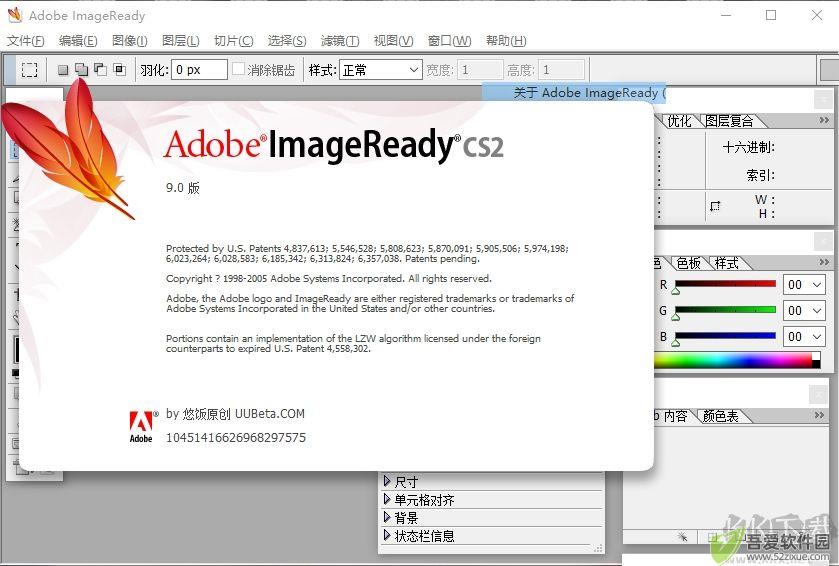Image resolution: width=839 pixels, height=566 pixels.
Task: Click the green G color slider
Action: pyautogui.click(x=726, y=309)
